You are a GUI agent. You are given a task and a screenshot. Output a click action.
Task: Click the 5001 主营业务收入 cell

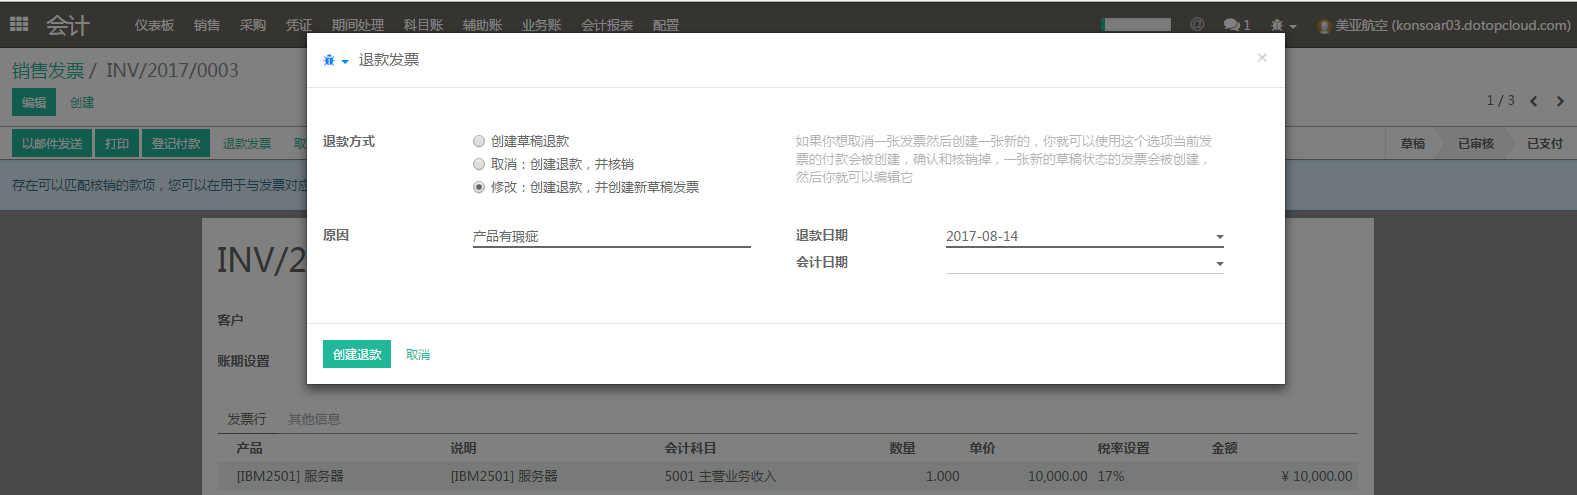point(720,476)
